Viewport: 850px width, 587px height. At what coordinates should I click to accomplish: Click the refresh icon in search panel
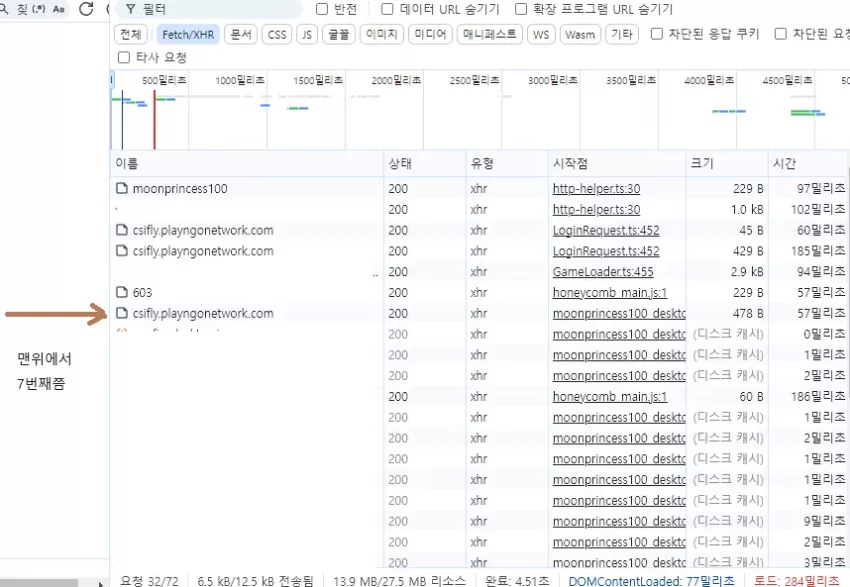click(x=86, y=9)
